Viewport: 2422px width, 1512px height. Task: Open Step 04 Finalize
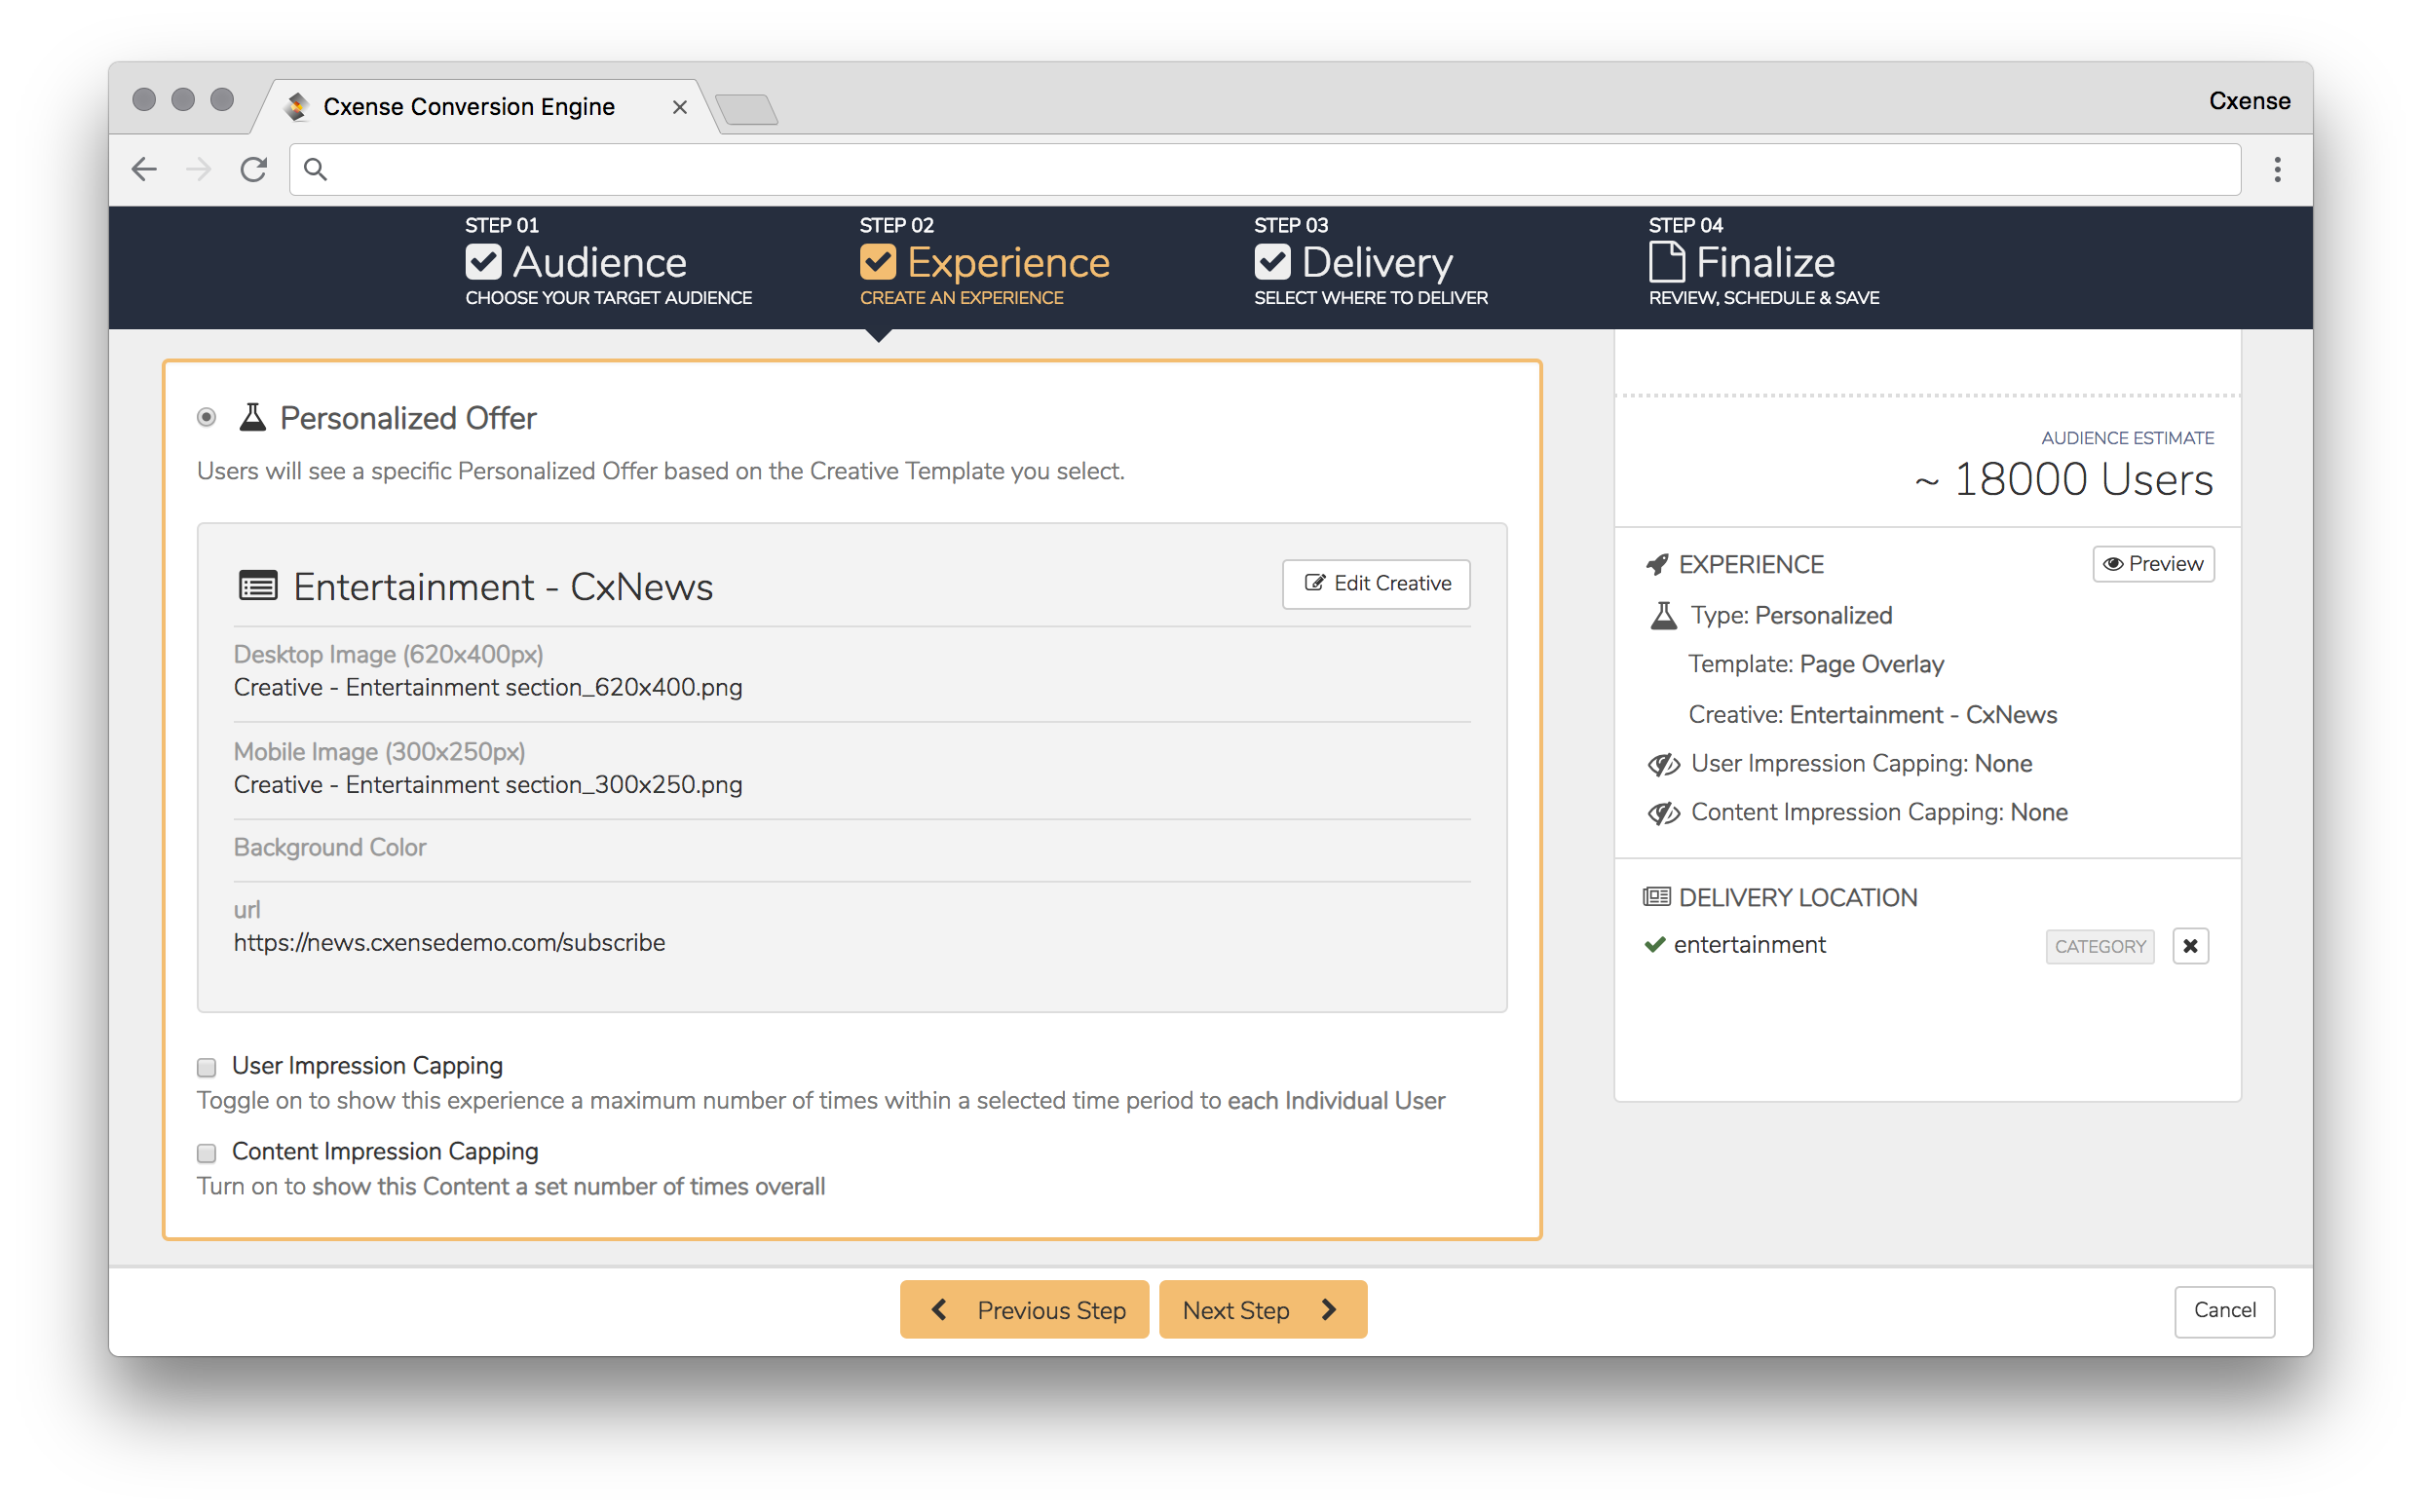tap(1764, 262)
